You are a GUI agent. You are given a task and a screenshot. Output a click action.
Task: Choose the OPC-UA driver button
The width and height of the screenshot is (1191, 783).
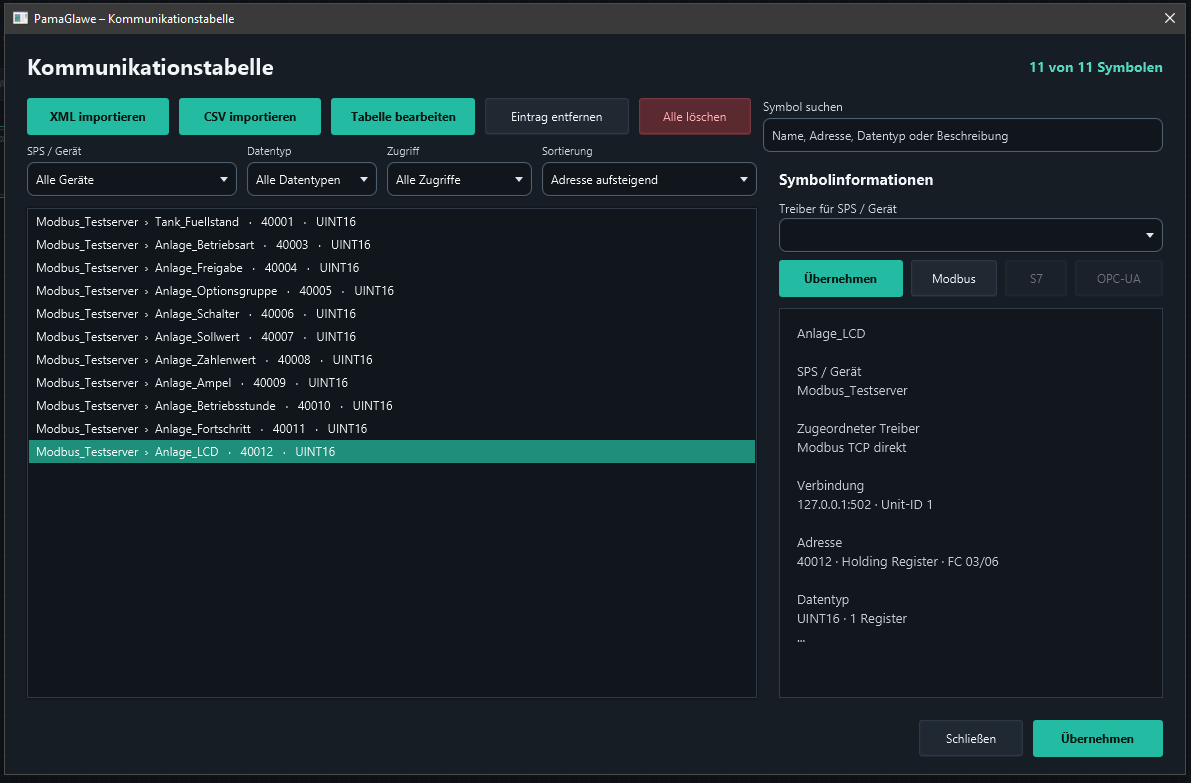coord(1118,279)
